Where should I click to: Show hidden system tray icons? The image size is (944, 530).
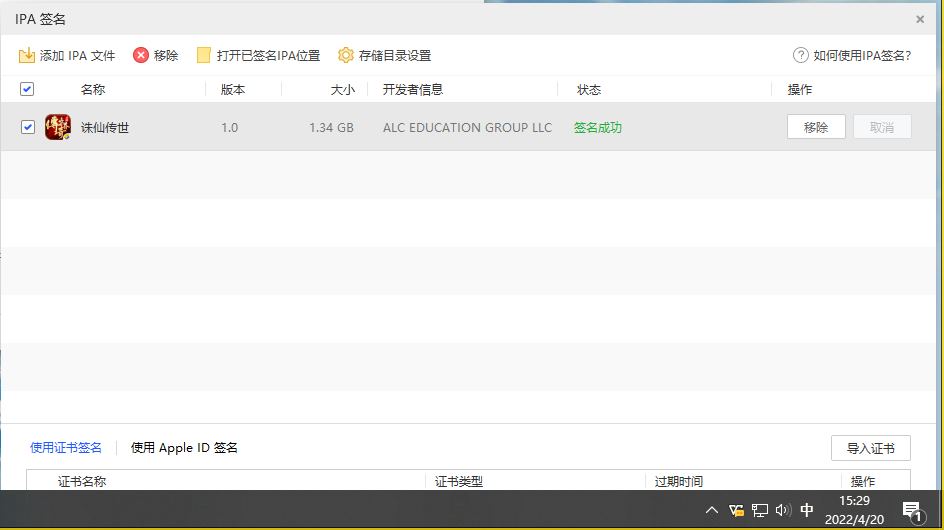tap(712, 510)
